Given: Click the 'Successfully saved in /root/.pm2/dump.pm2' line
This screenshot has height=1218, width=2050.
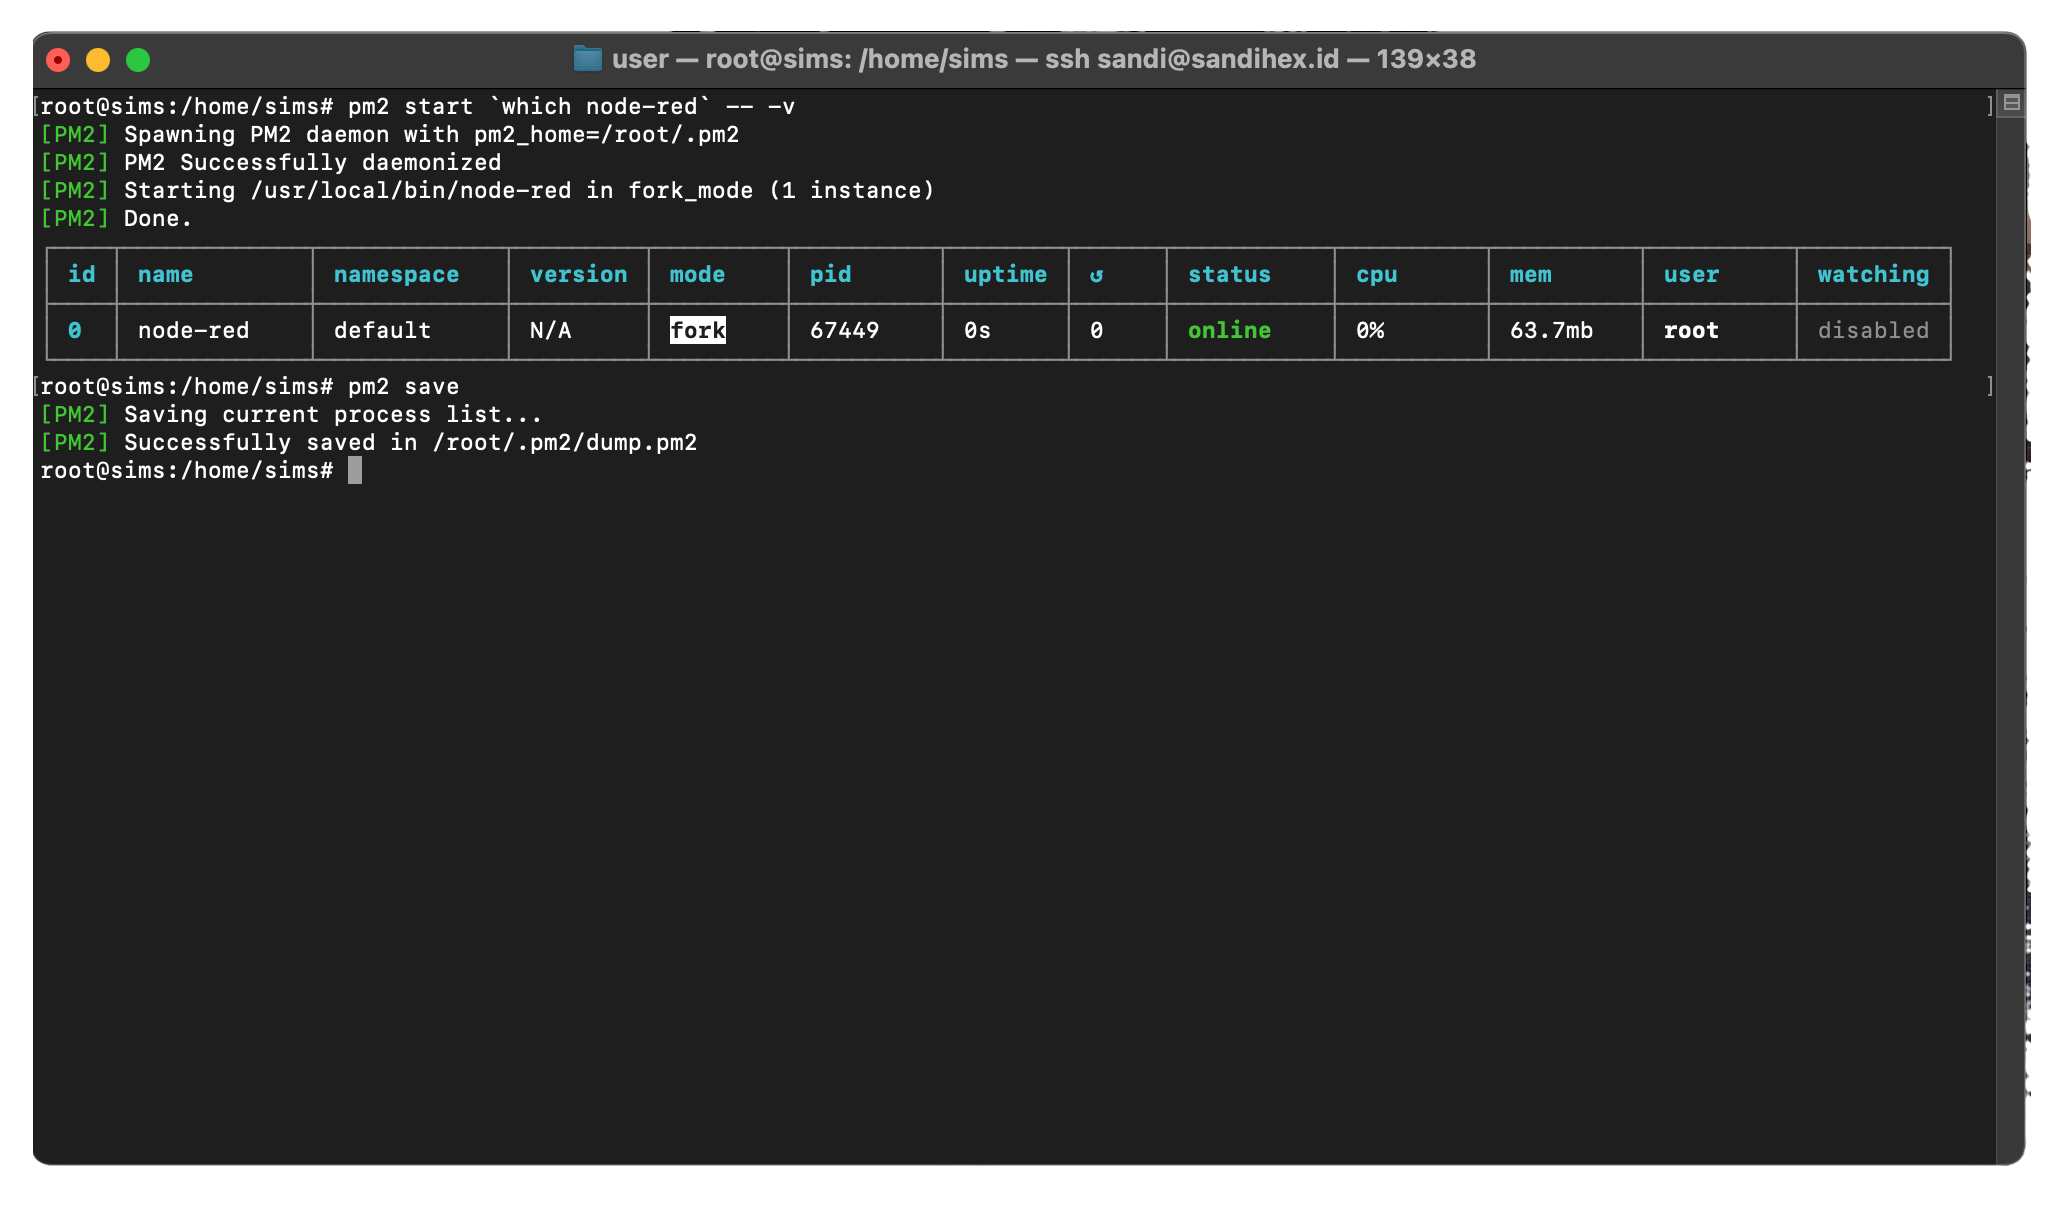Looking at the screenshot, I should point(368,442).
